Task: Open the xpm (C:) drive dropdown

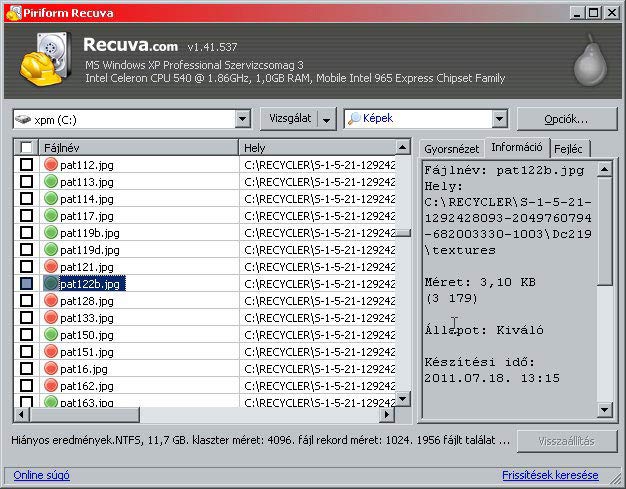Action: click(x=242, y=119)
